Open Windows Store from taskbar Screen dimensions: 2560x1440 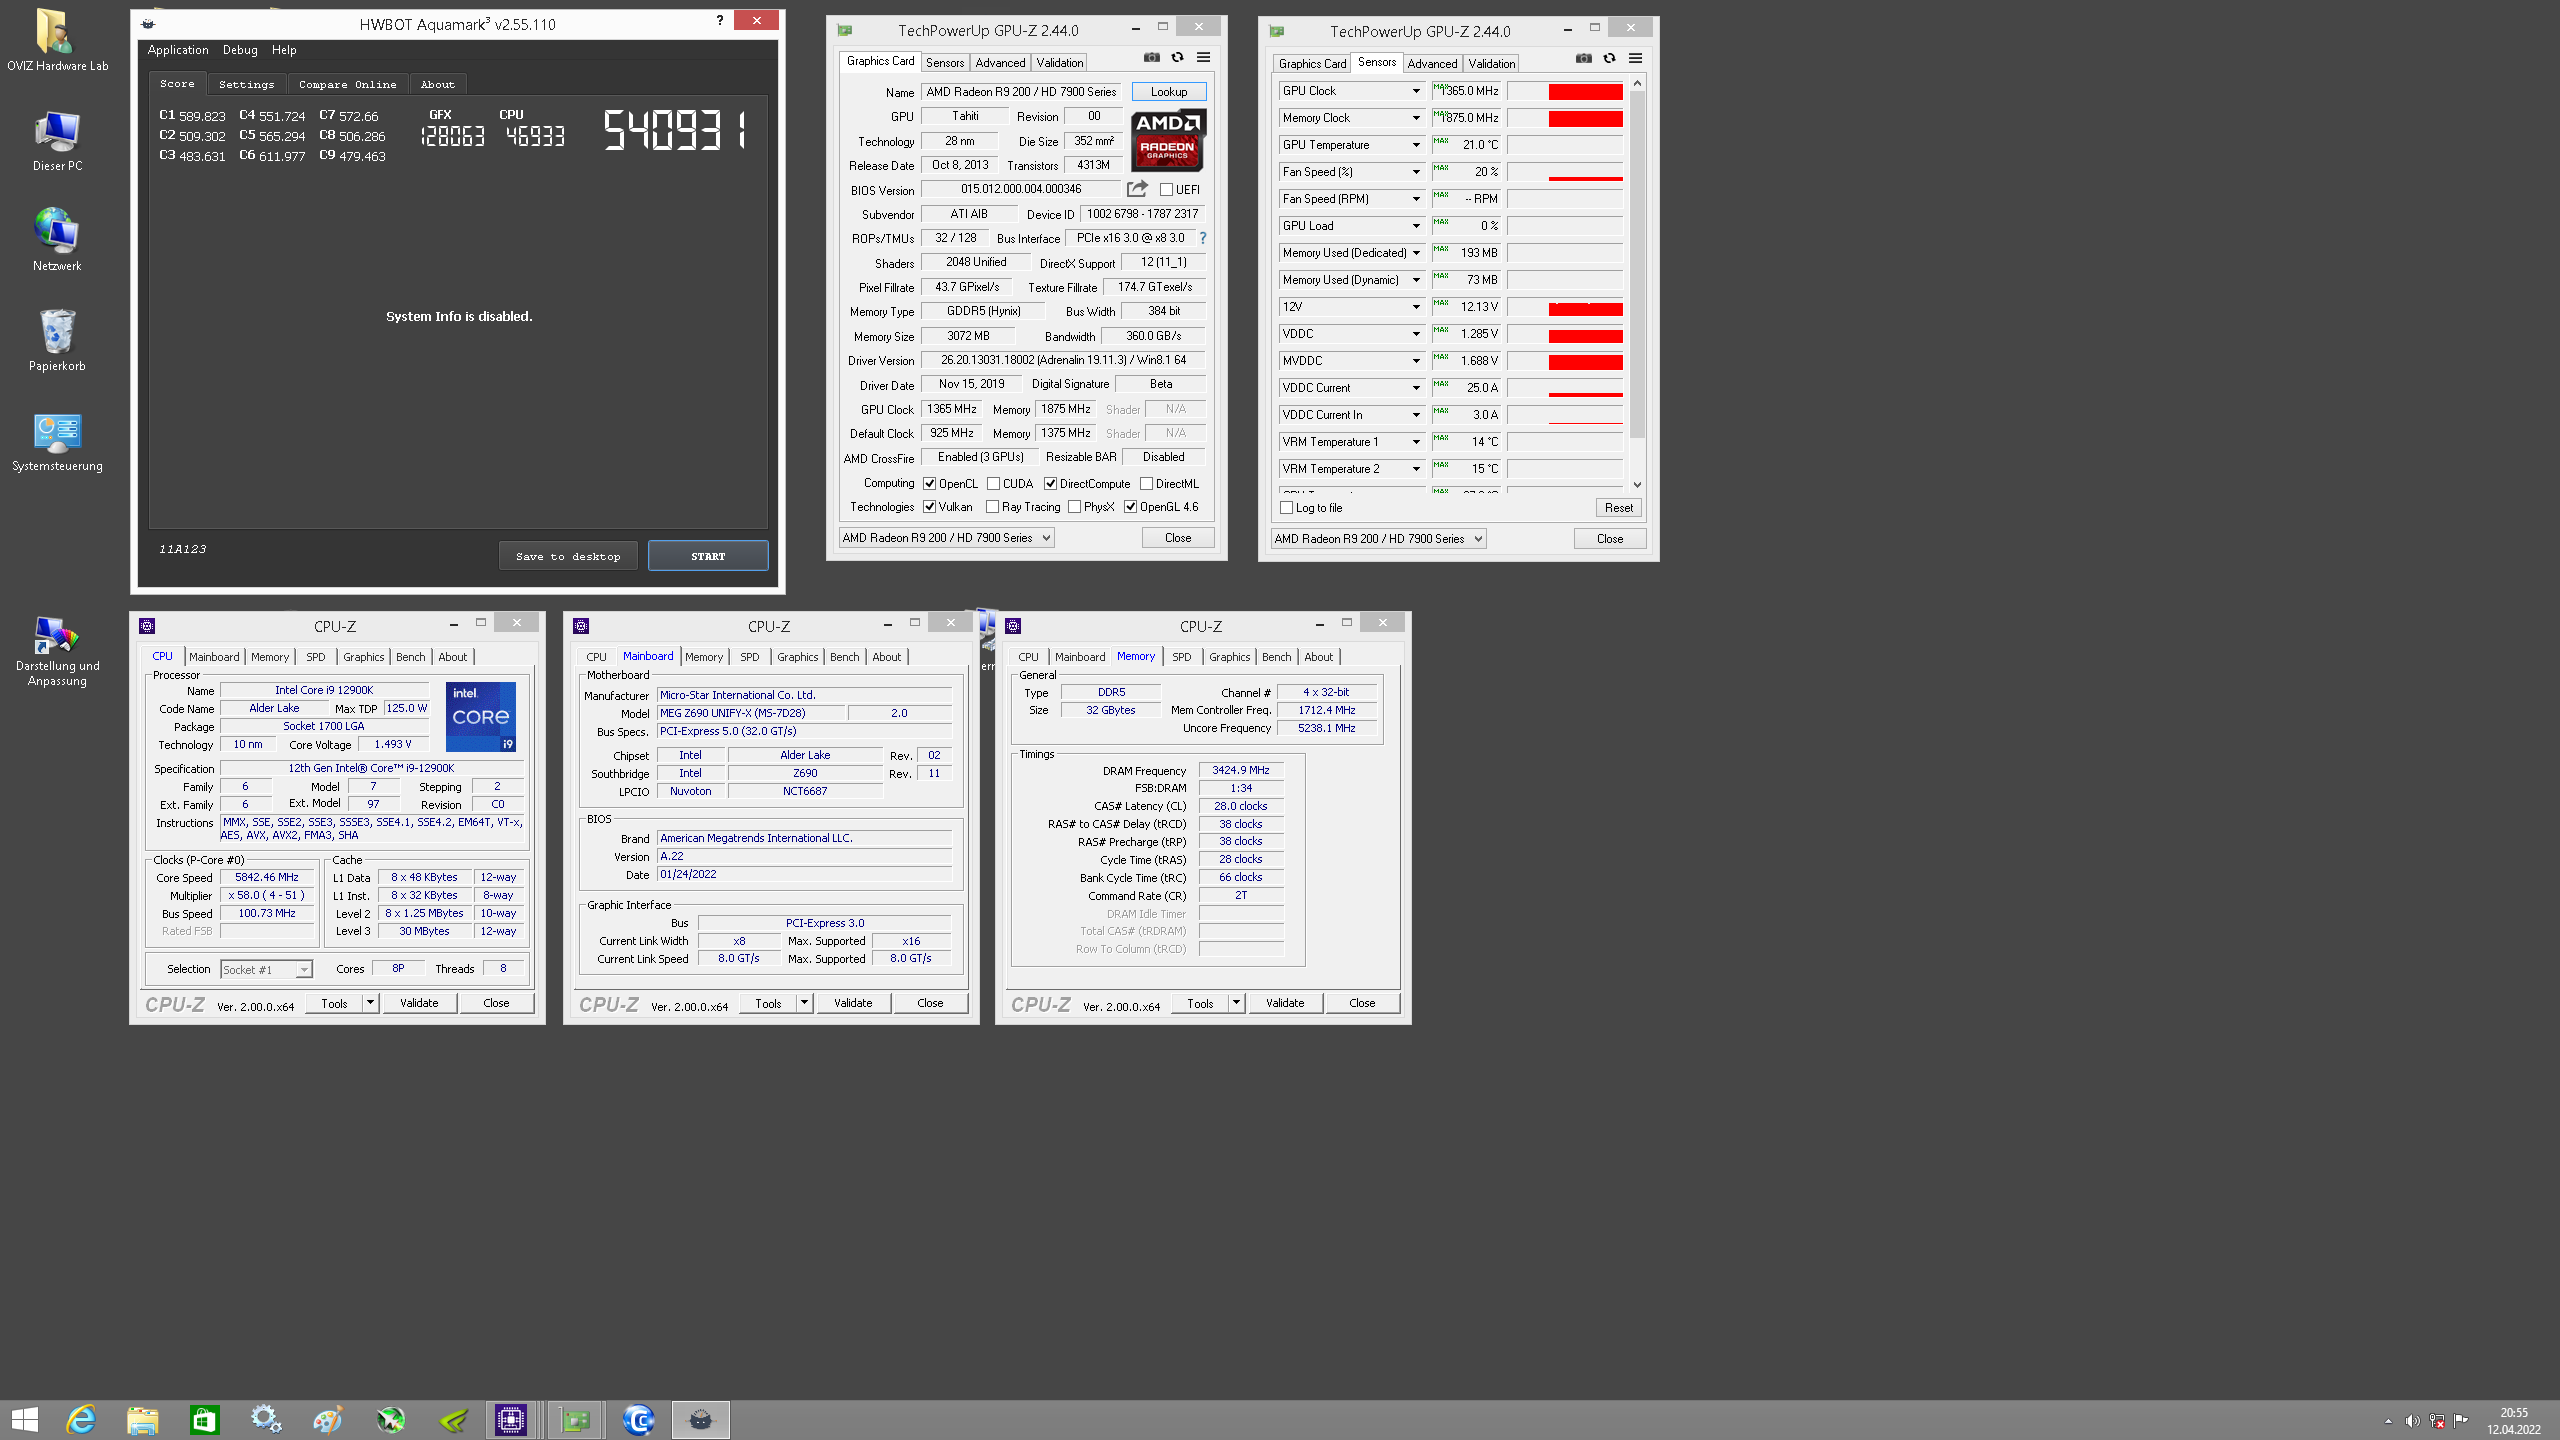205,1420
